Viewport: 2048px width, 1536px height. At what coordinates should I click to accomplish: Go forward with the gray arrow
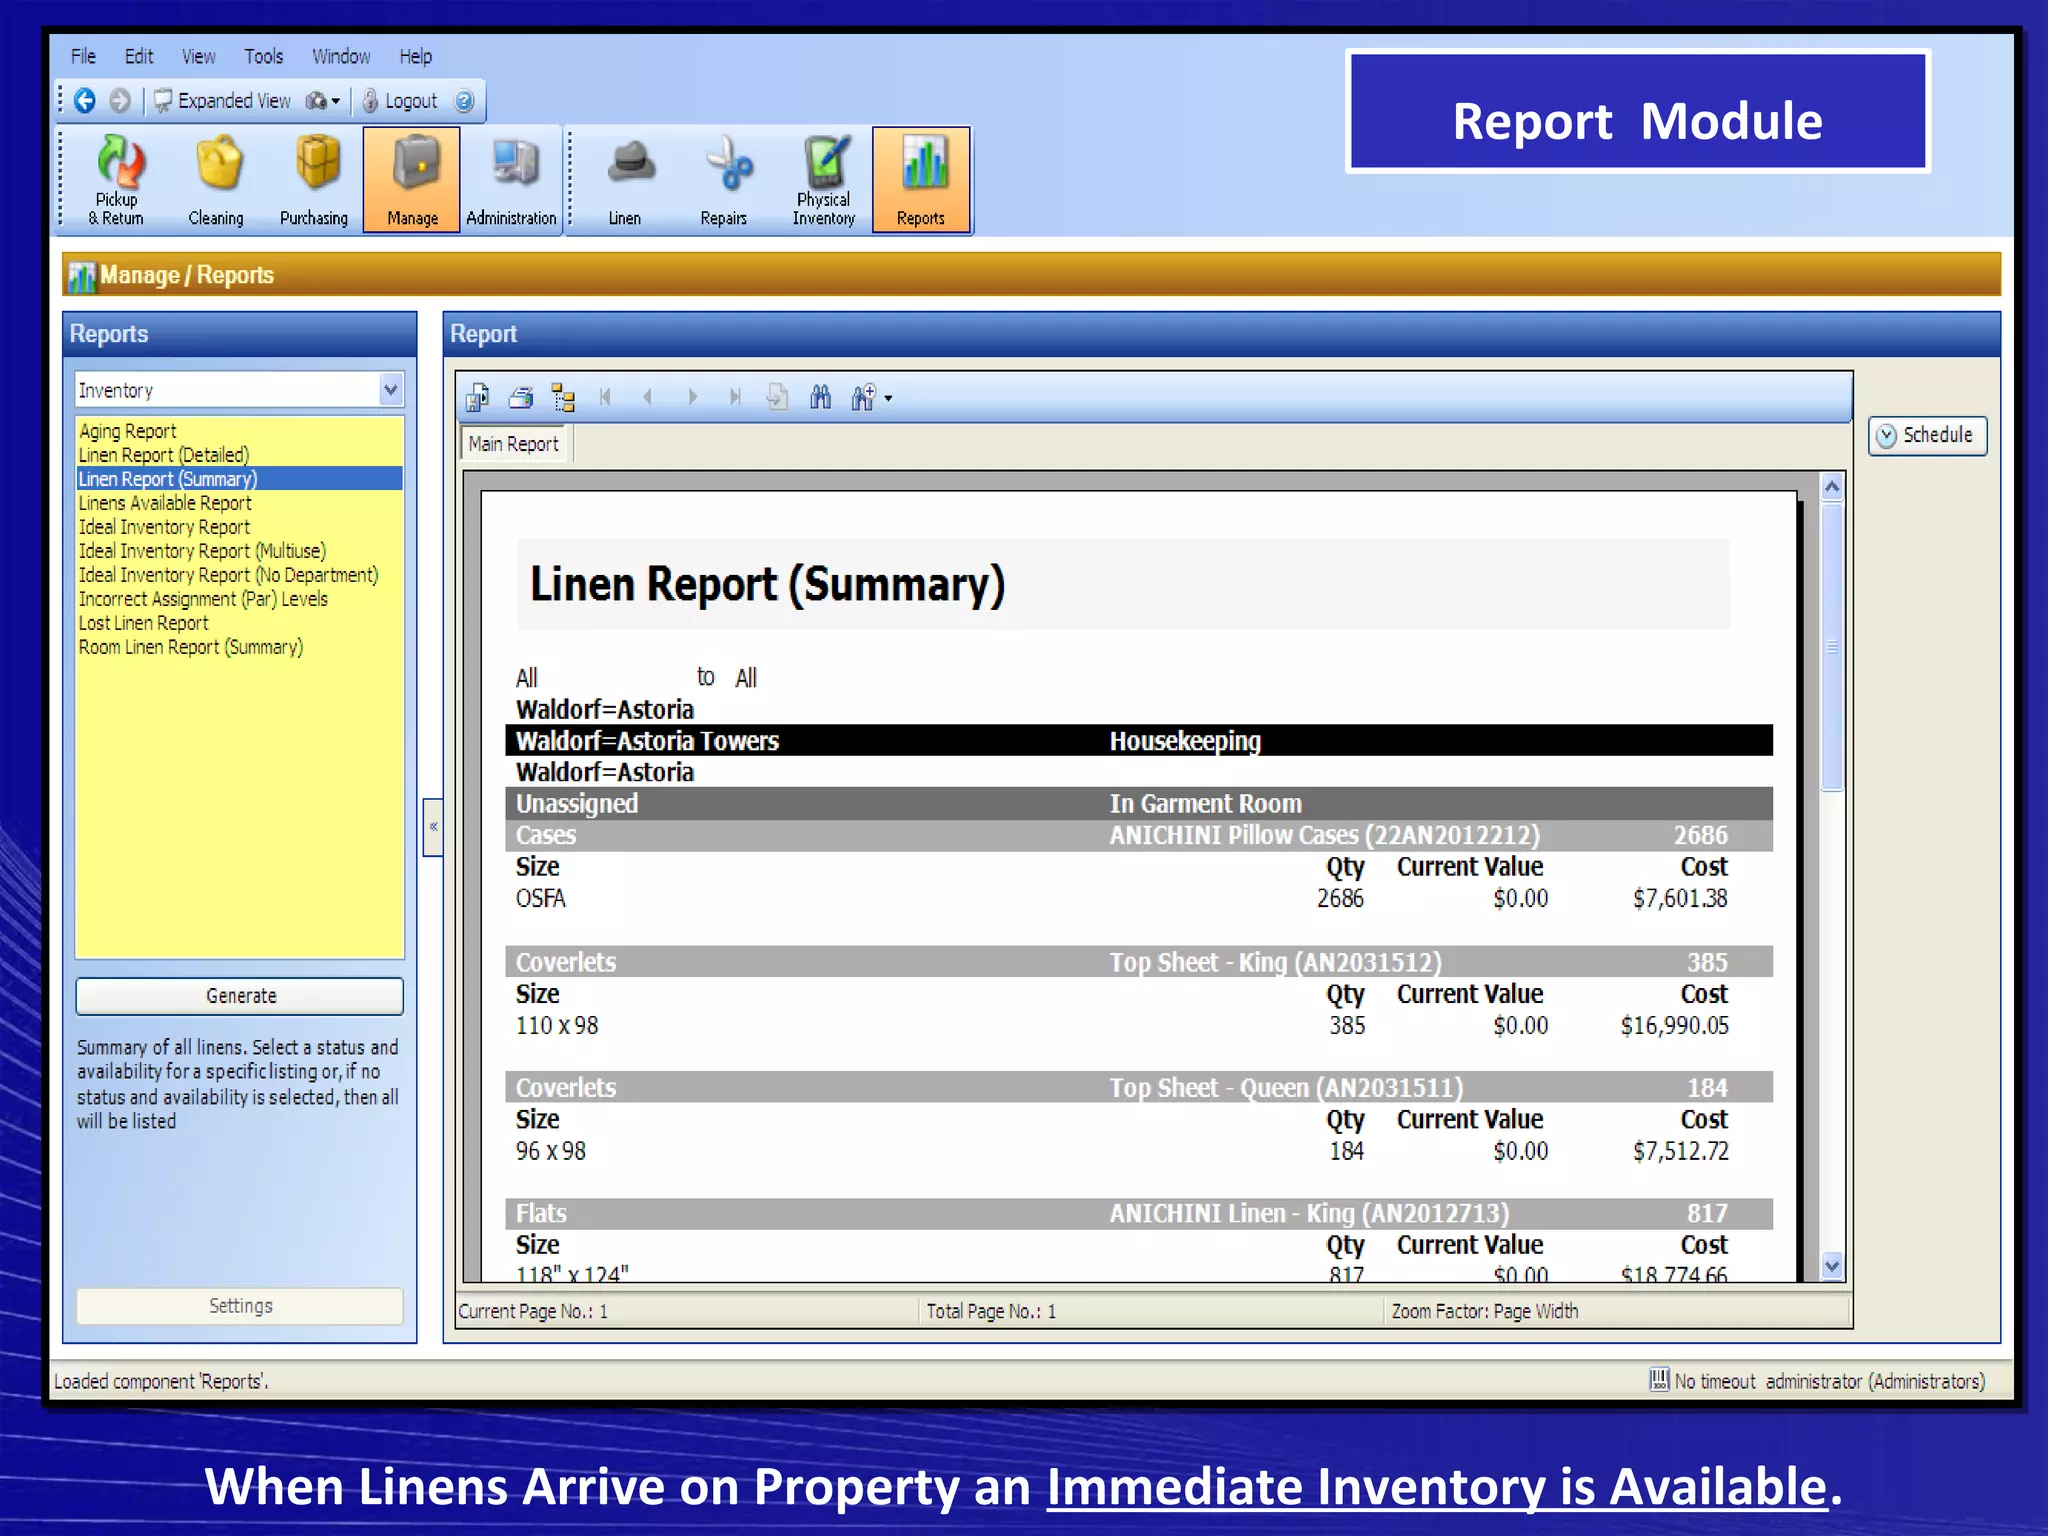[x=120, y=101]
